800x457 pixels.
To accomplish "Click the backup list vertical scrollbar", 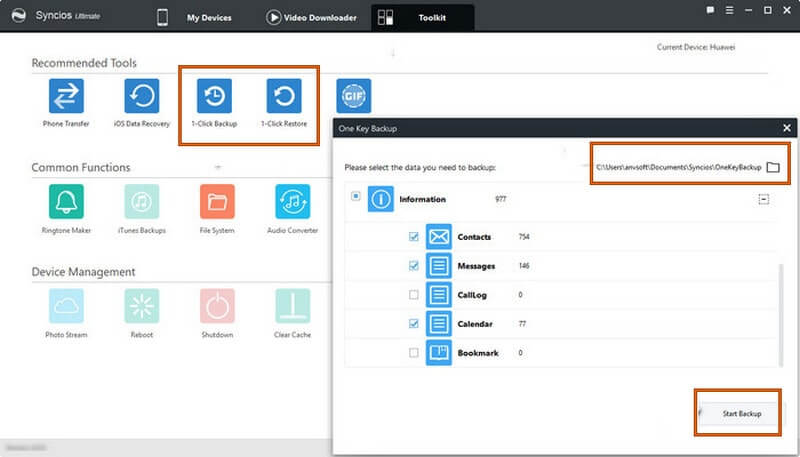I will (781, 315).
